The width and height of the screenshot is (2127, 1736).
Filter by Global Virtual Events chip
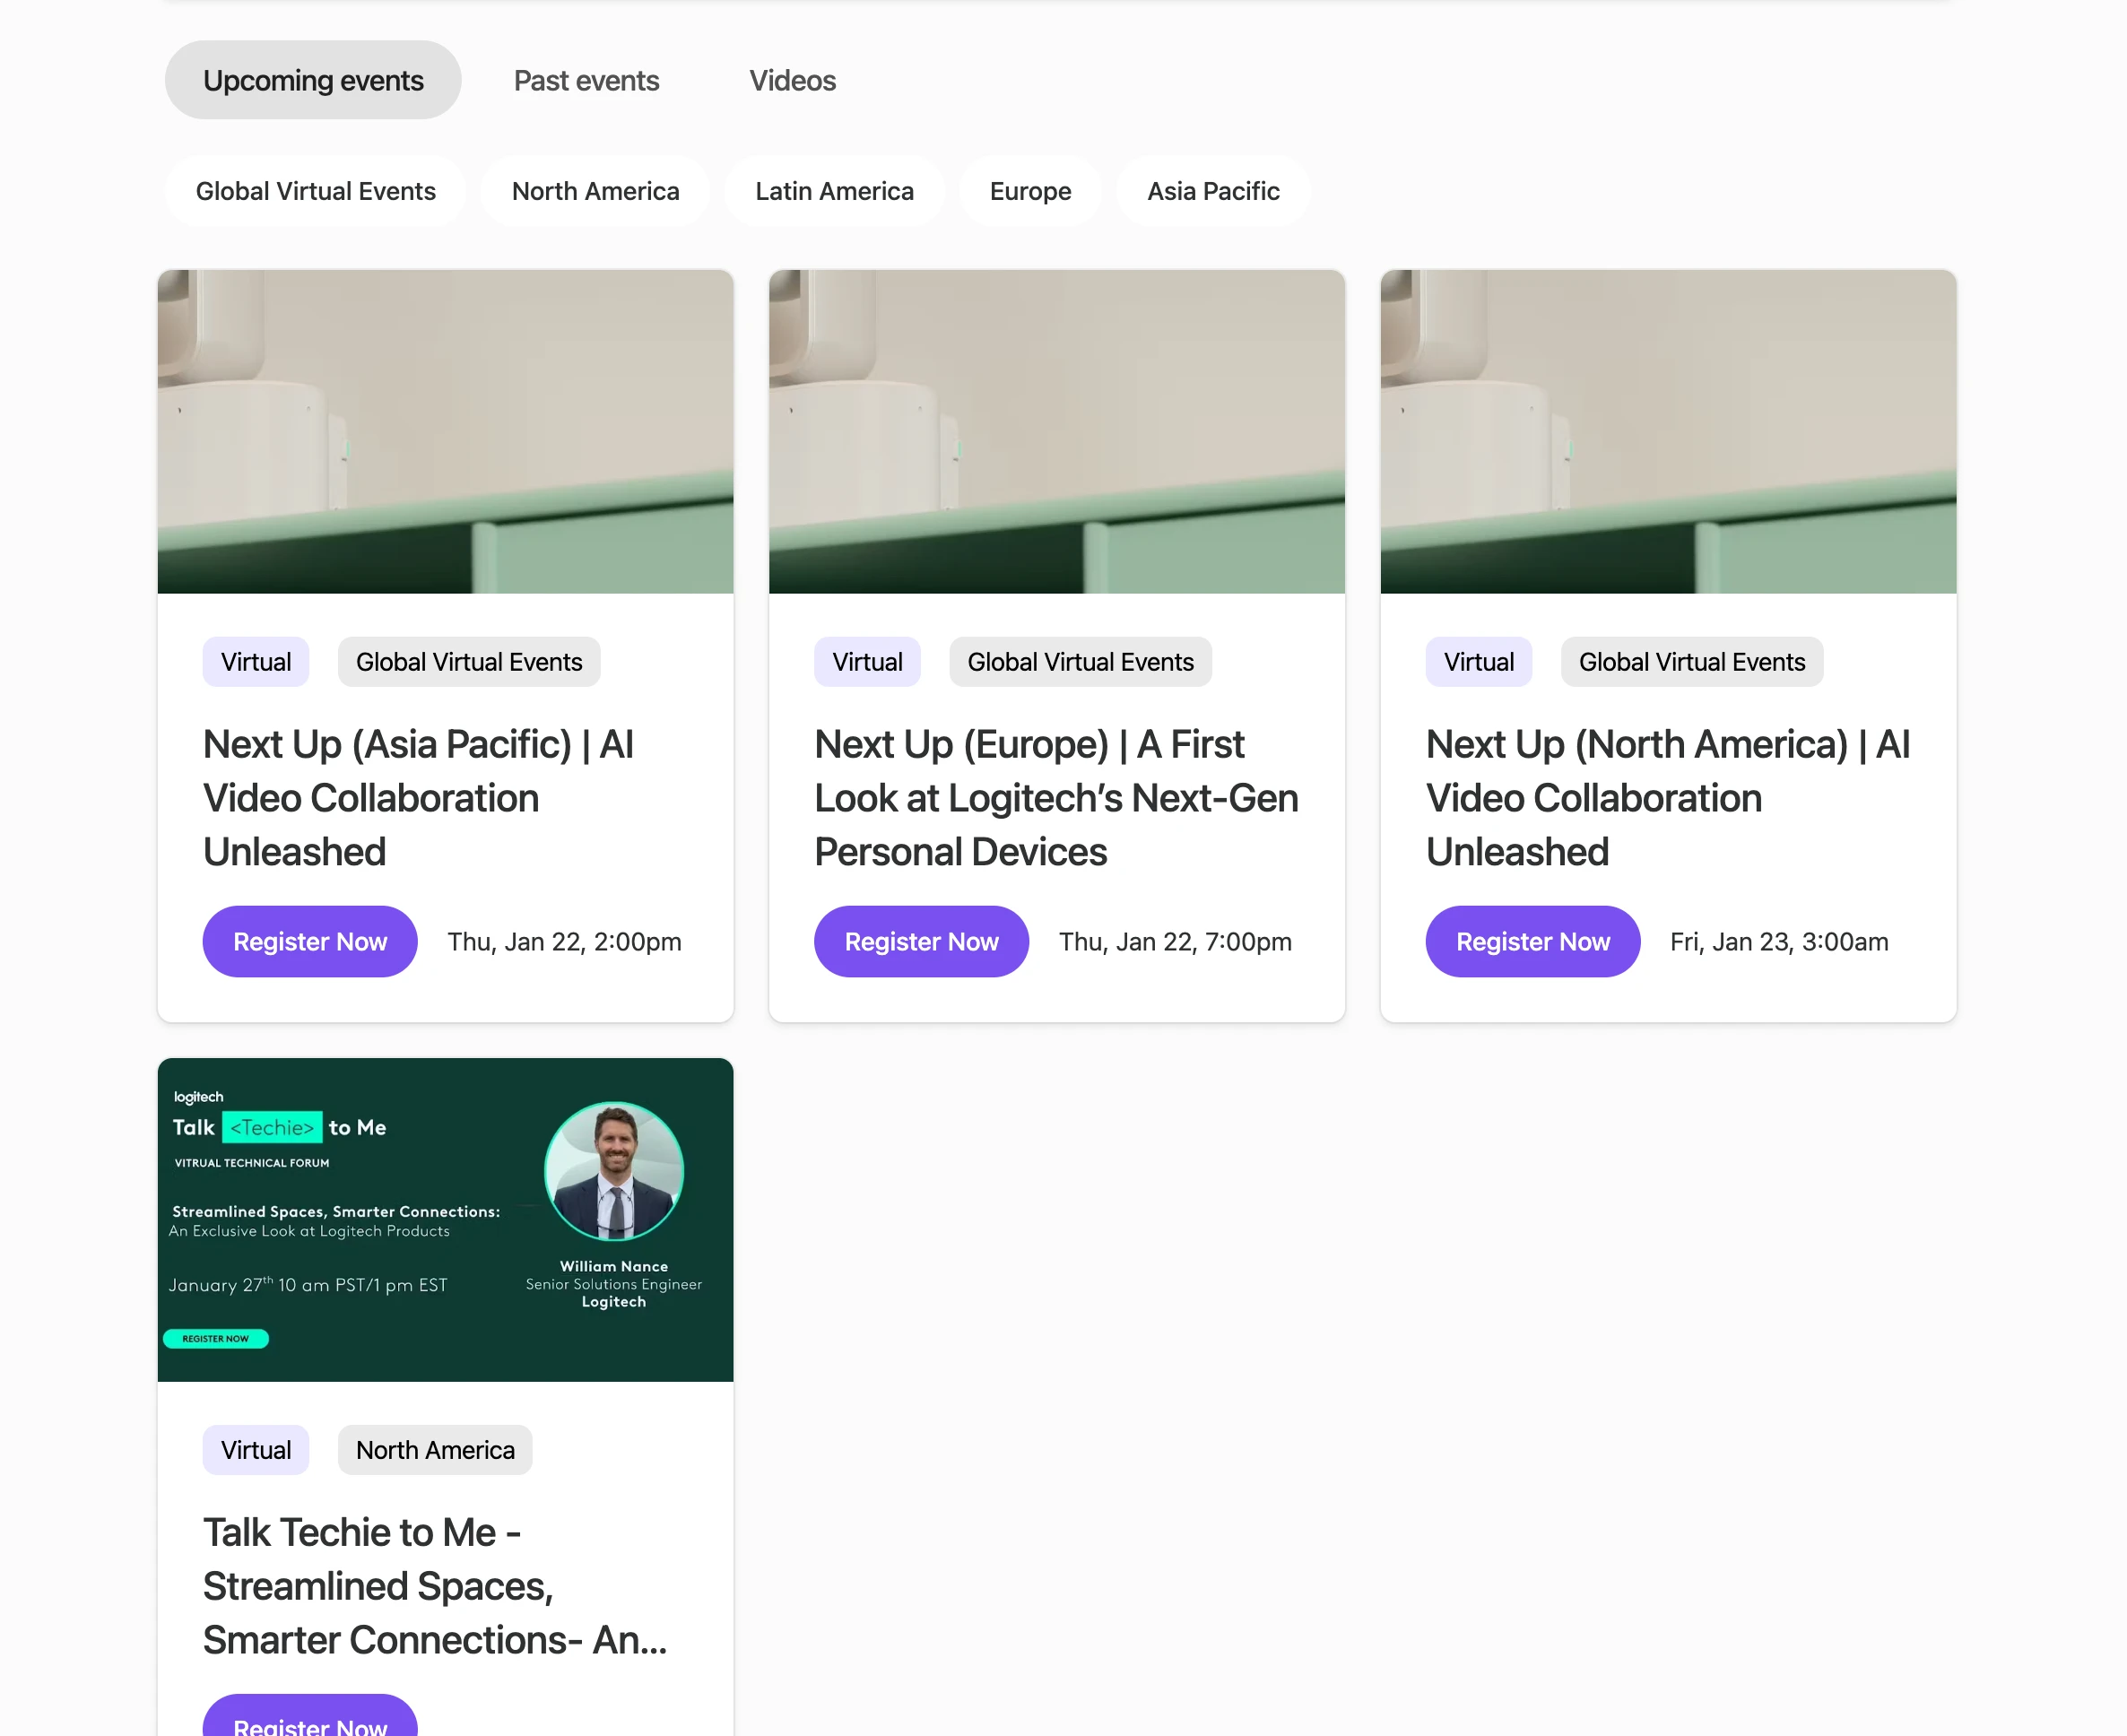click(315, 191)
